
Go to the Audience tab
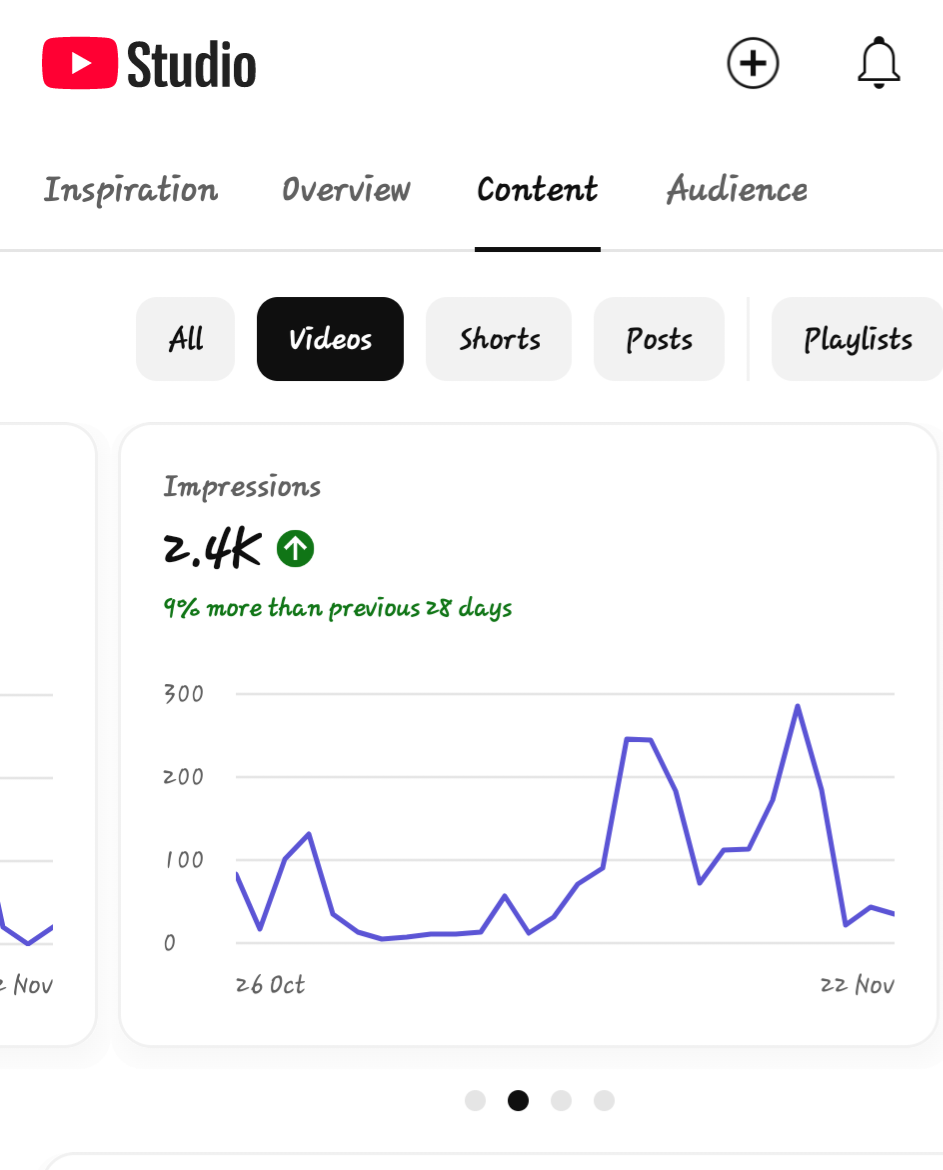coord(737,190)
